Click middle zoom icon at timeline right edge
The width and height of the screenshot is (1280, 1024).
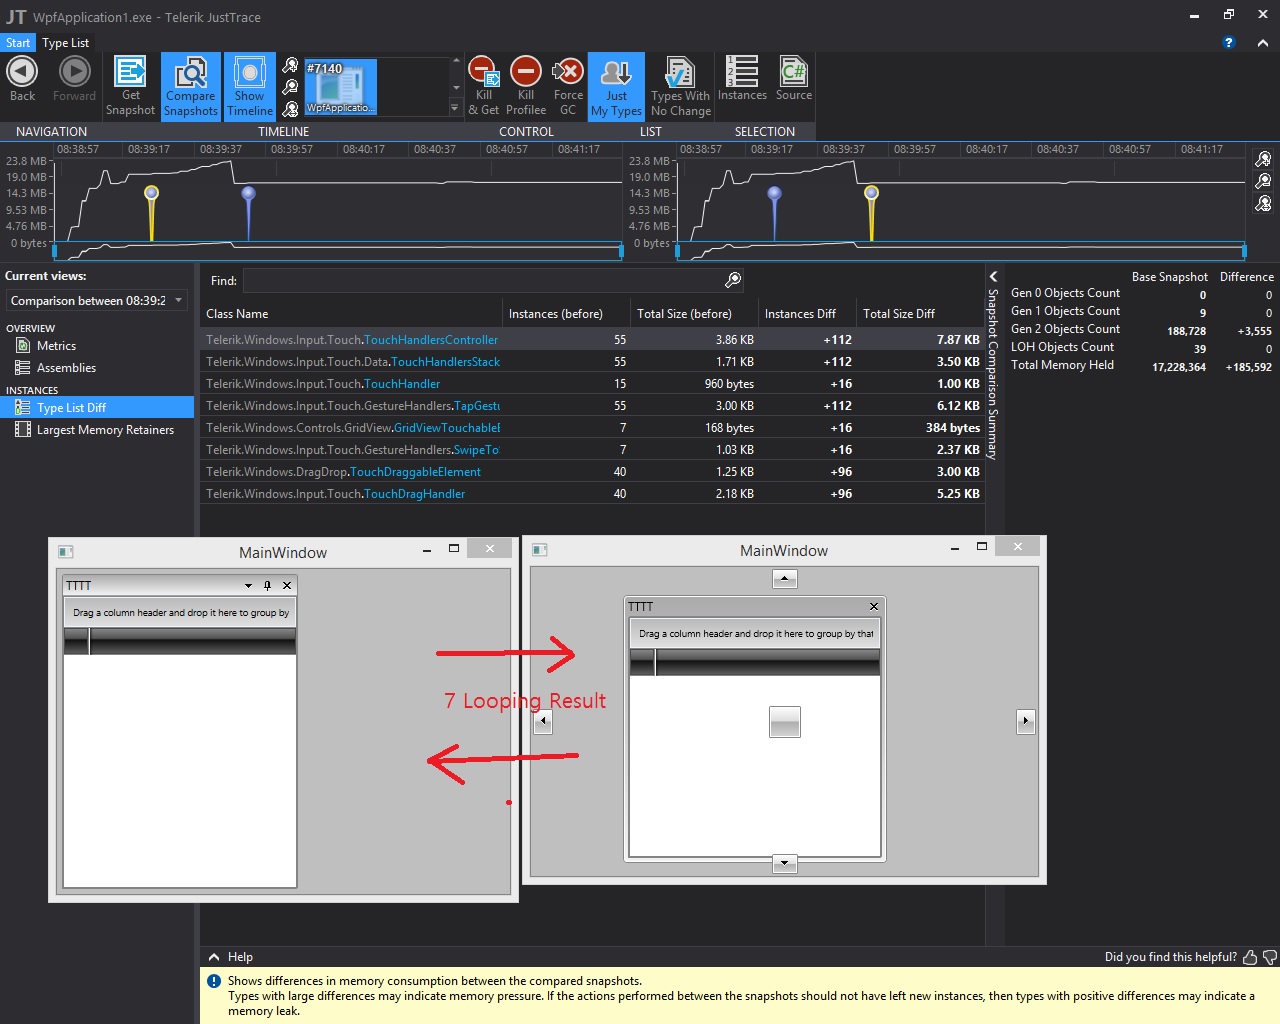click(1263, 181)
